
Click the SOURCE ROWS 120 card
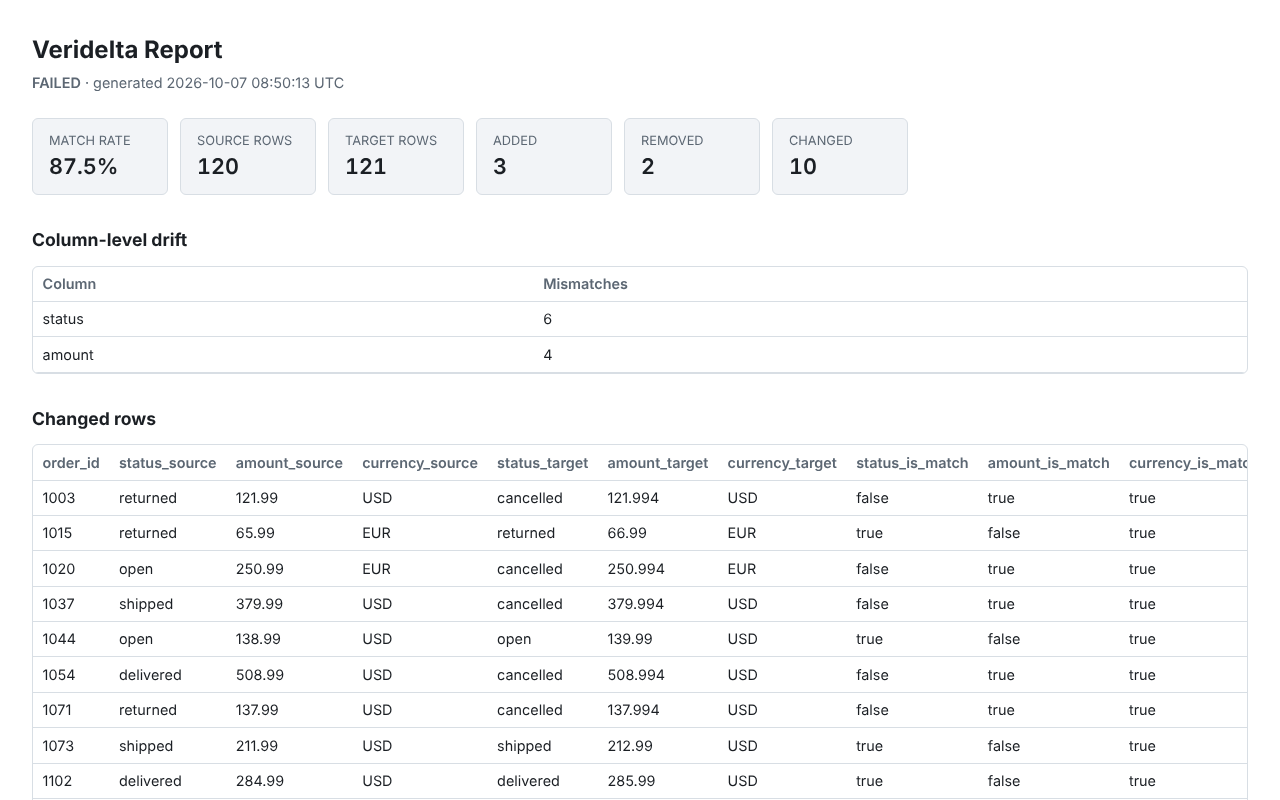pyautogui.click(x=248, y=156)
